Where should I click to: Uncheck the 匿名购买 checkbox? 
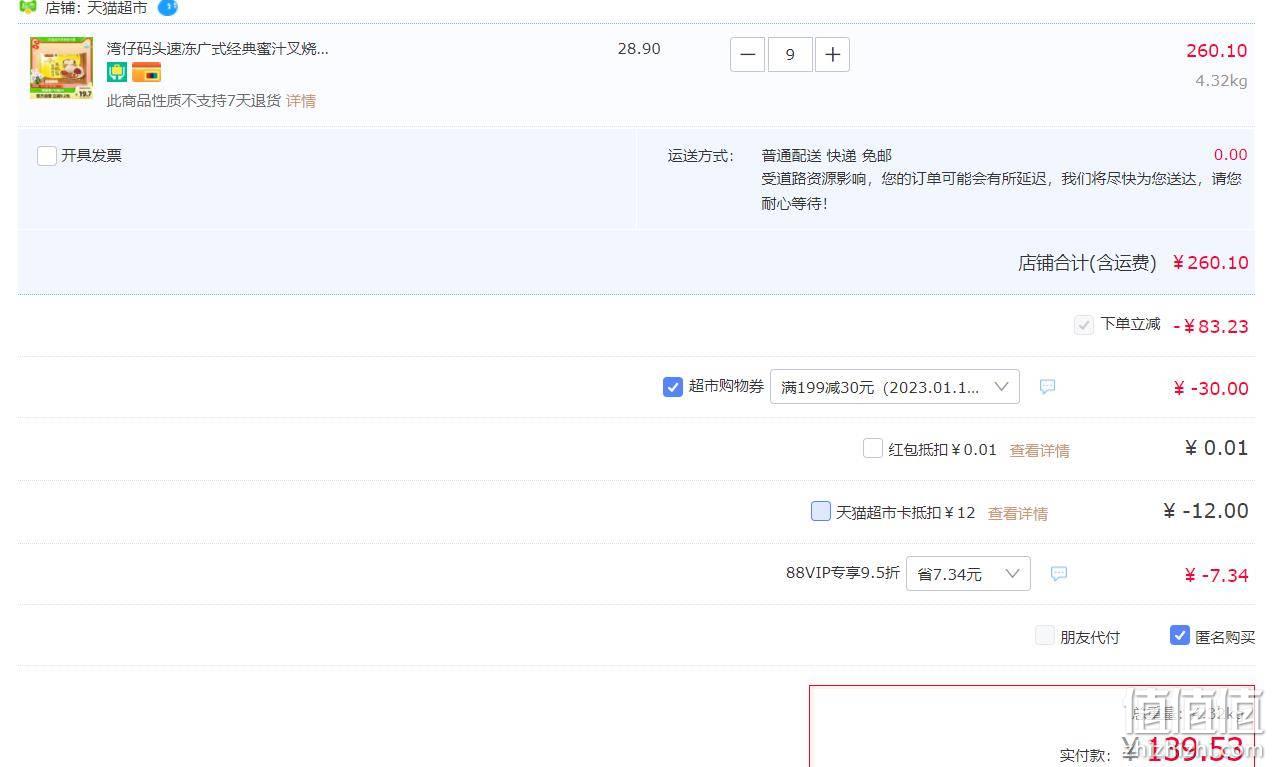[1180, 635]
